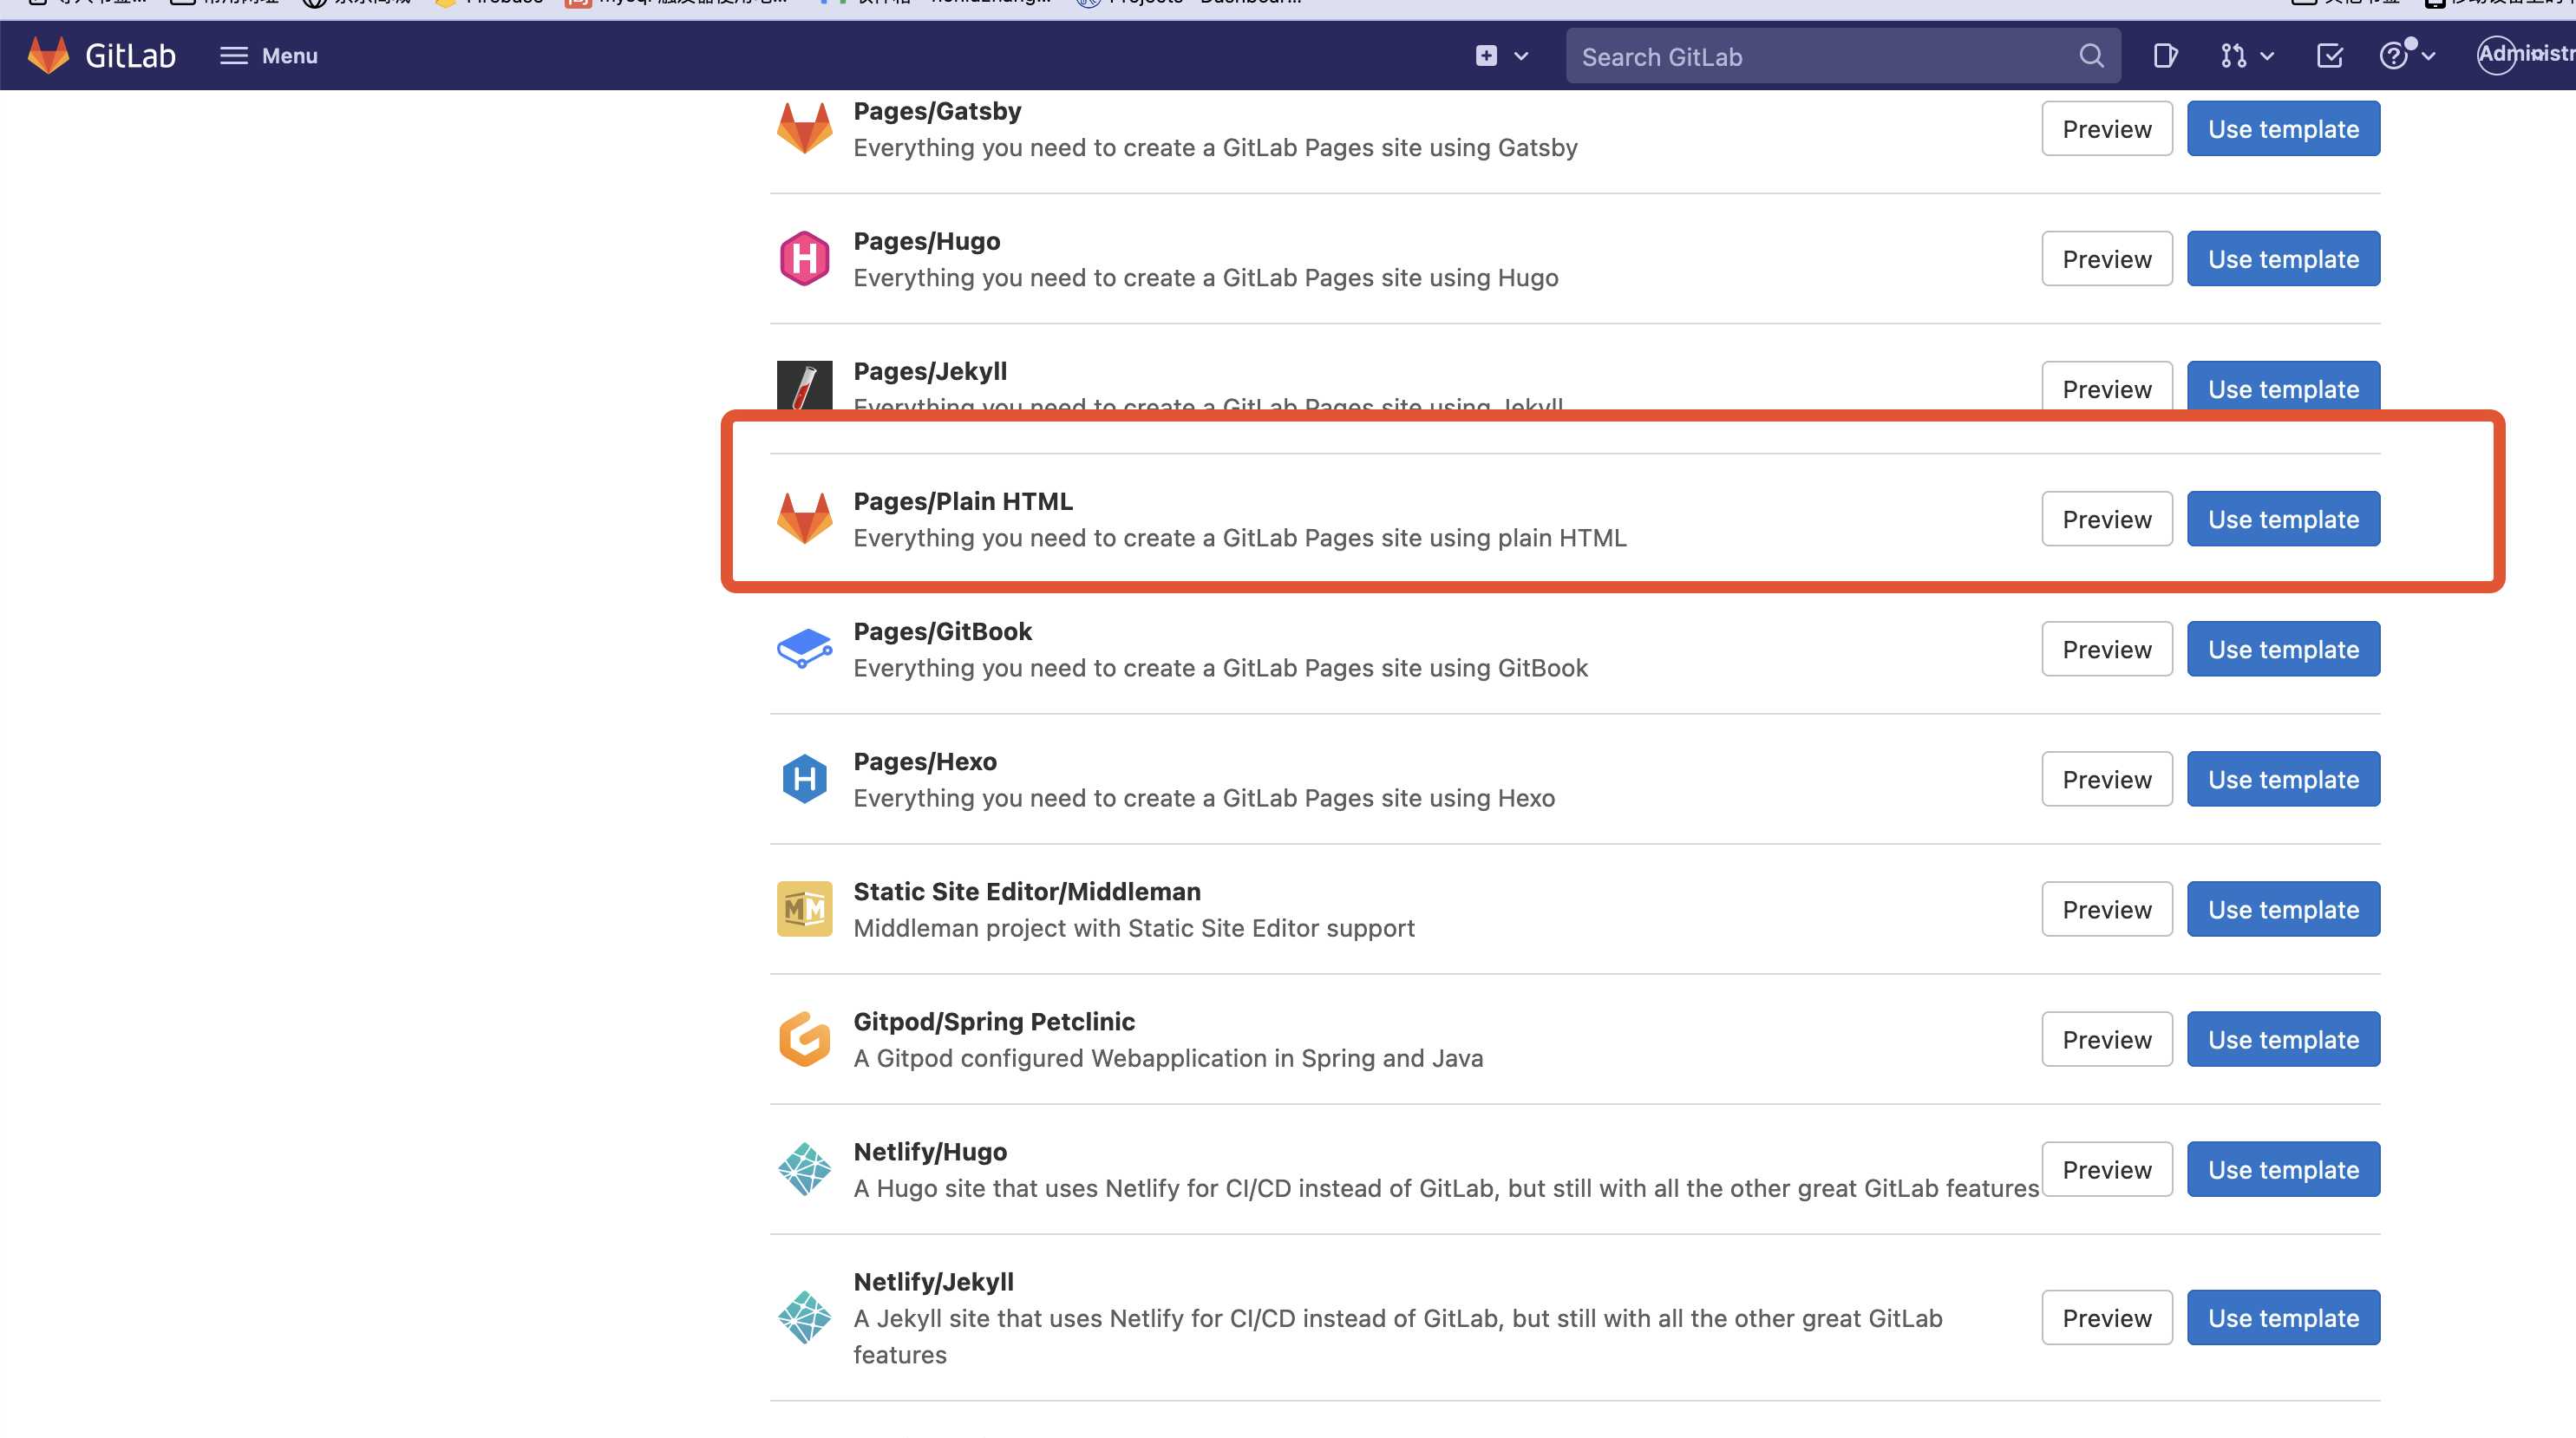Screen dimensions: 2576x1438
Task: Open the Merge requests dropdown
Action: click(2246, 56)
